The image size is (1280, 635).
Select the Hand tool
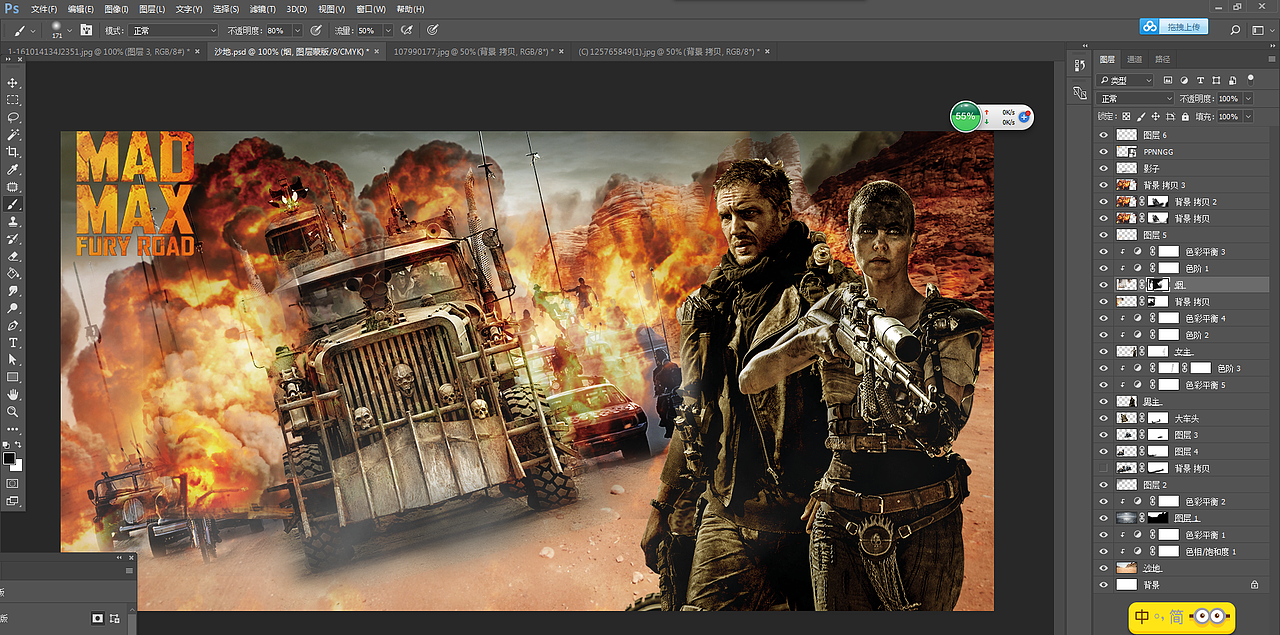click(13, 394)
